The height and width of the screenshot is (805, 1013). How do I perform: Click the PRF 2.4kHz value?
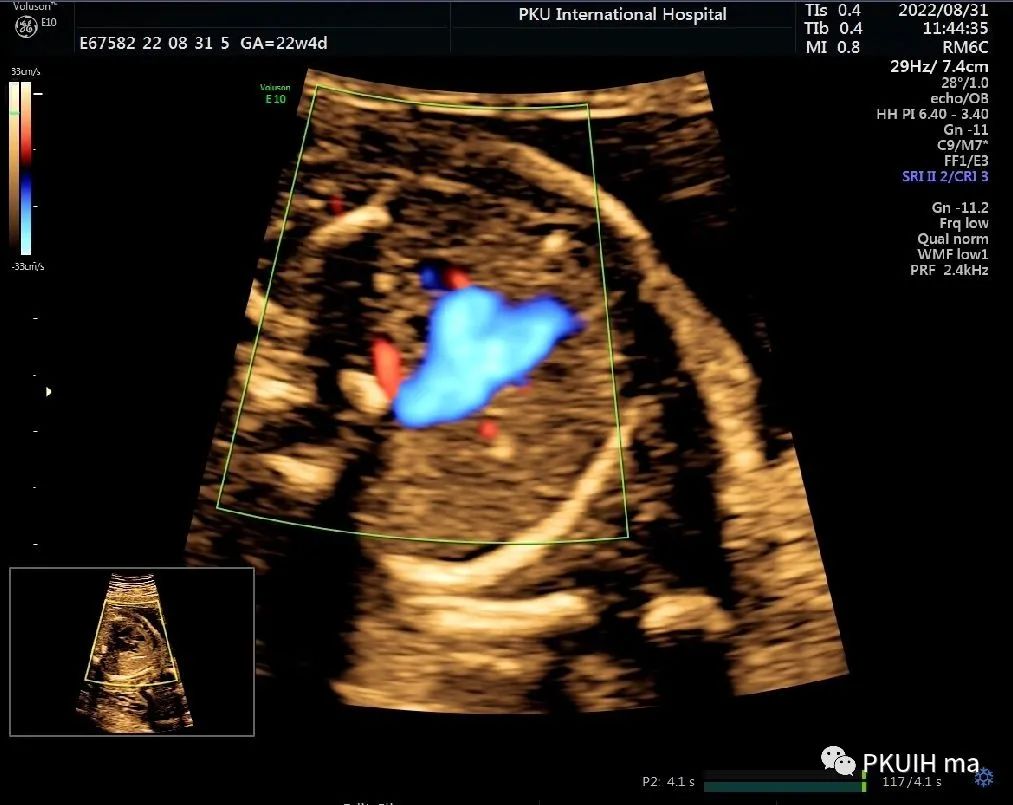[x=949, y=269]
